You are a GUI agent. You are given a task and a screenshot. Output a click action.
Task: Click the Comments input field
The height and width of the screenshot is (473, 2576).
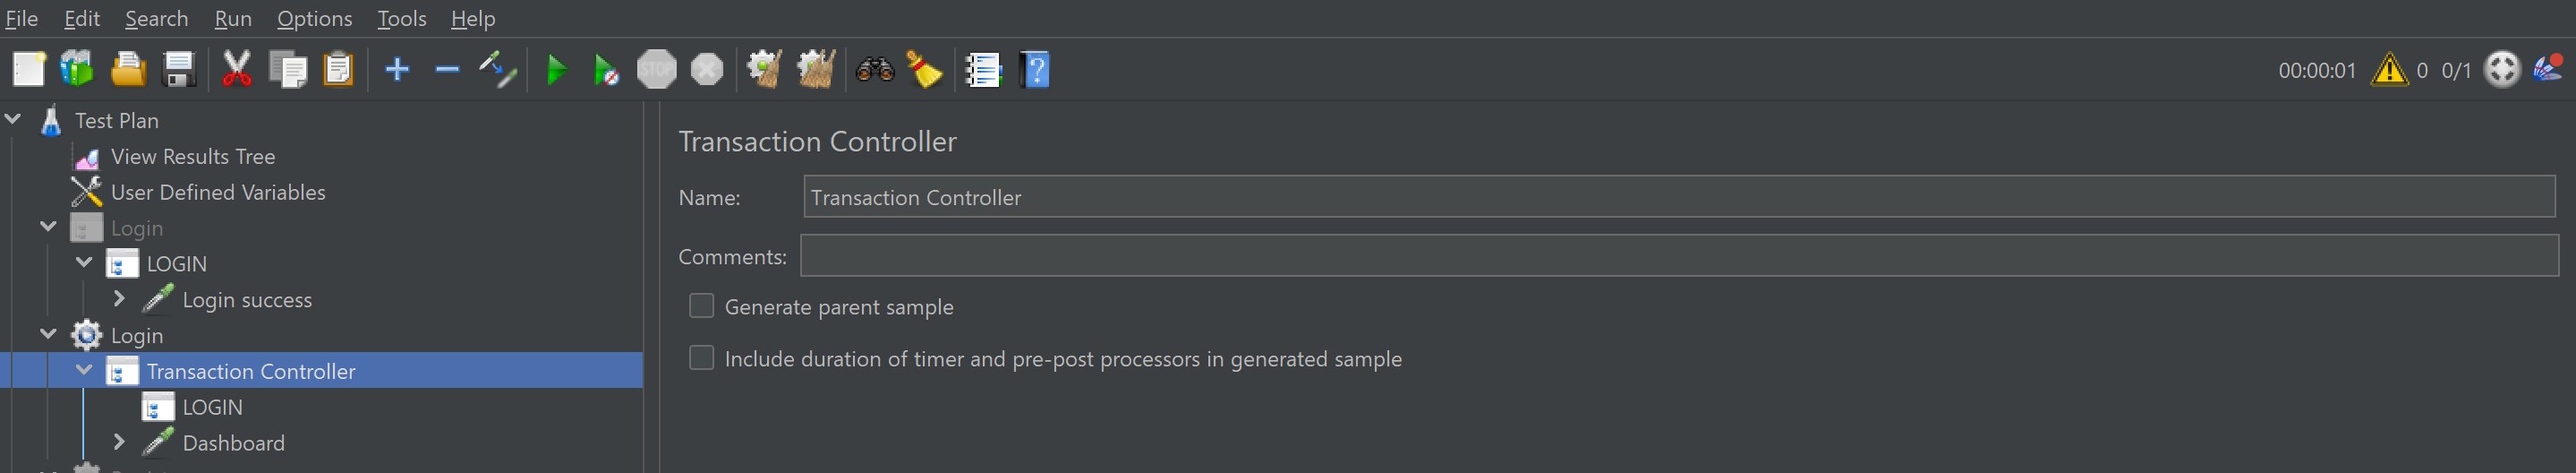tap(1678, 256)
